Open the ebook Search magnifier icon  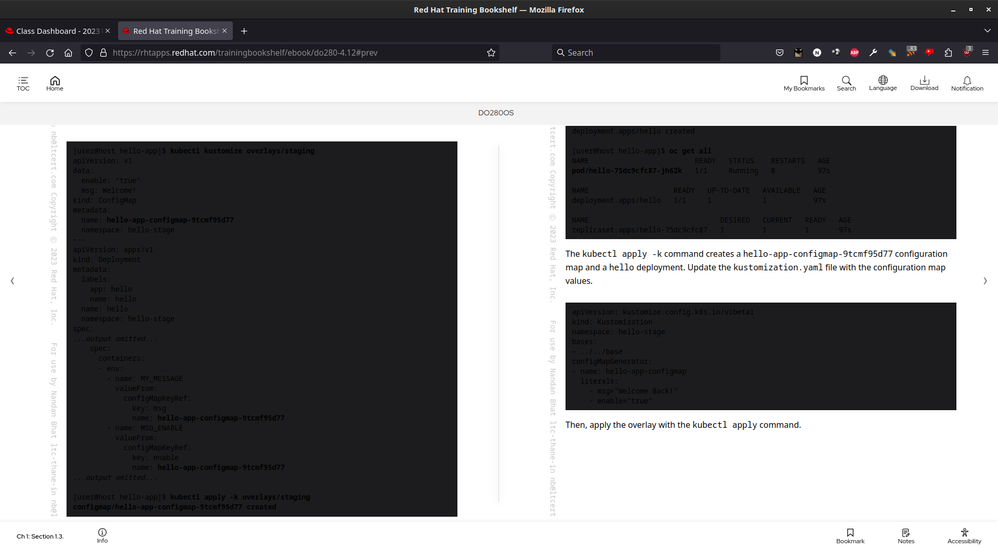846,83
